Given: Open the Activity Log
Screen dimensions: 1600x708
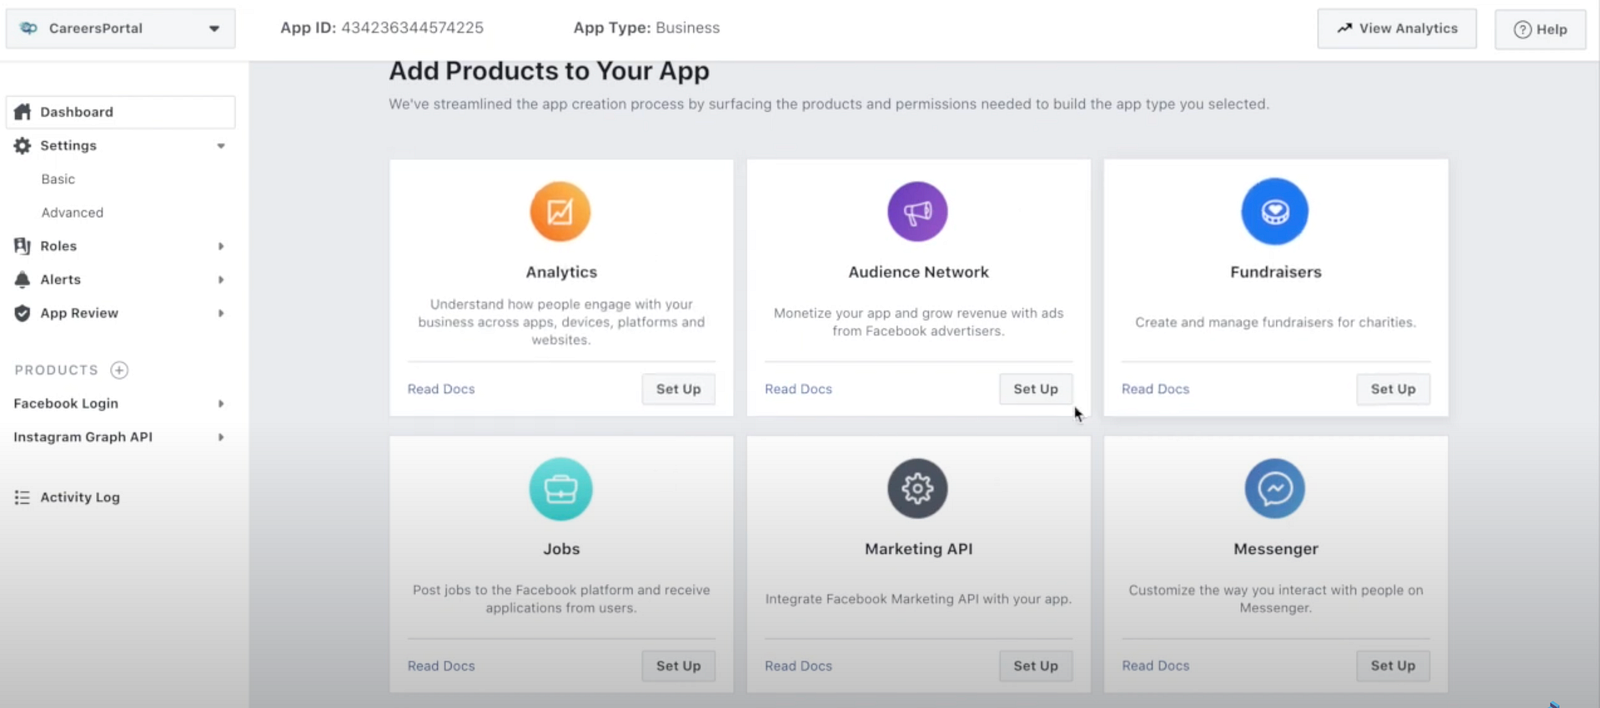Looking at the screenshot, I should click(x=79, y=497).
